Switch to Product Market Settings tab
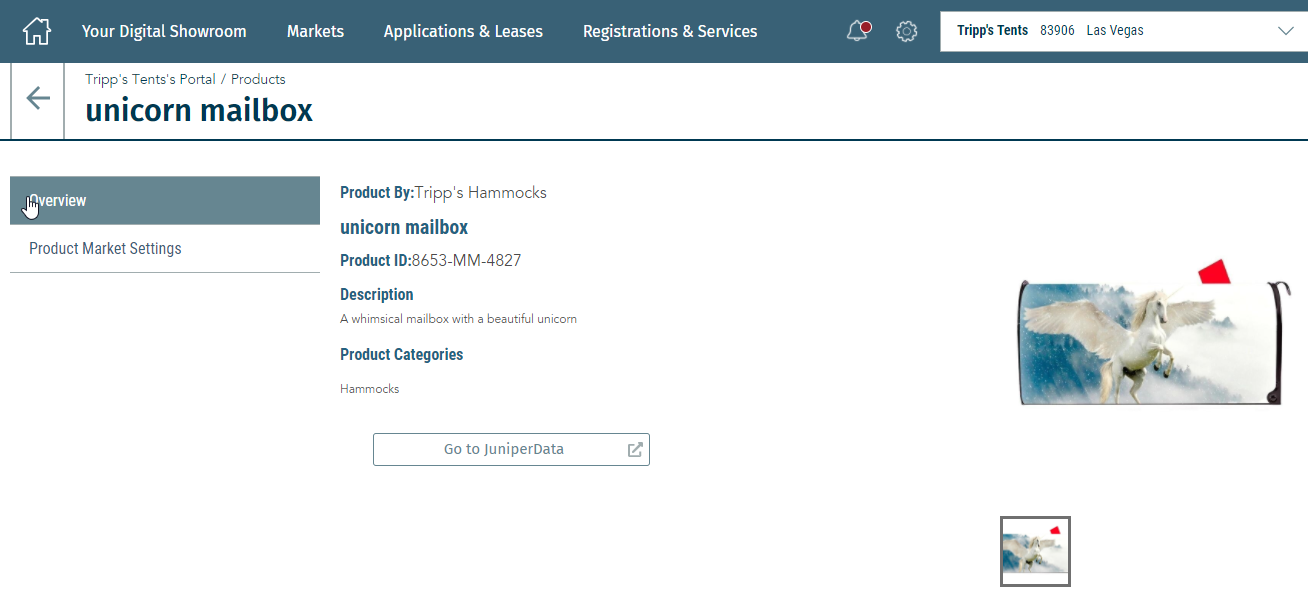The width and height of the screenshot is (1308, 601). point(165,249)
